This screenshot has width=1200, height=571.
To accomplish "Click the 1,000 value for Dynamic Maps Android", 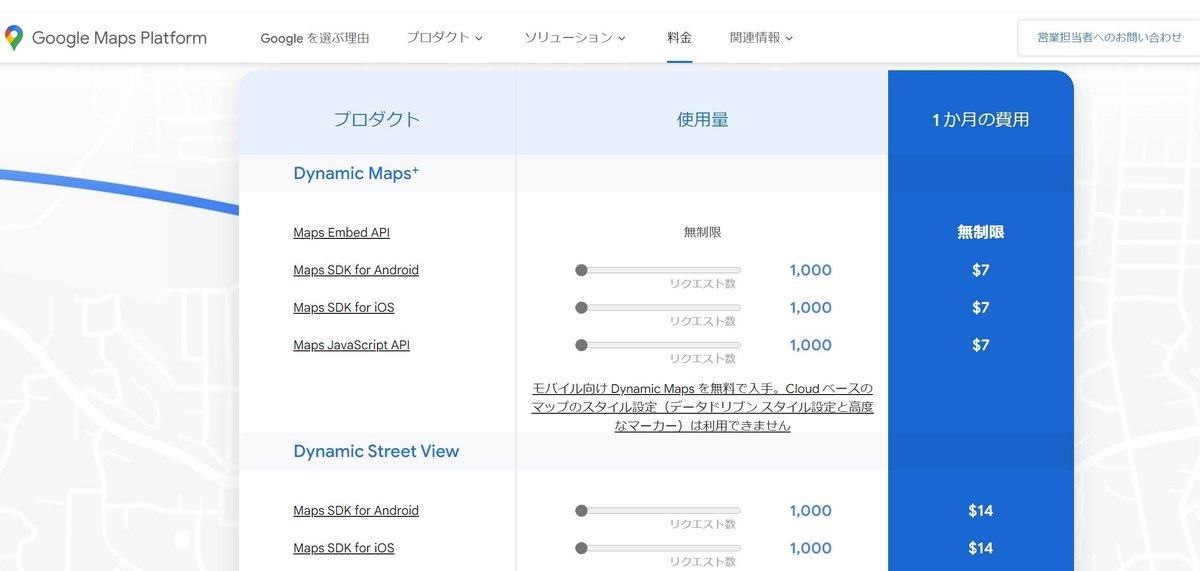I will (x=810, y=270).
